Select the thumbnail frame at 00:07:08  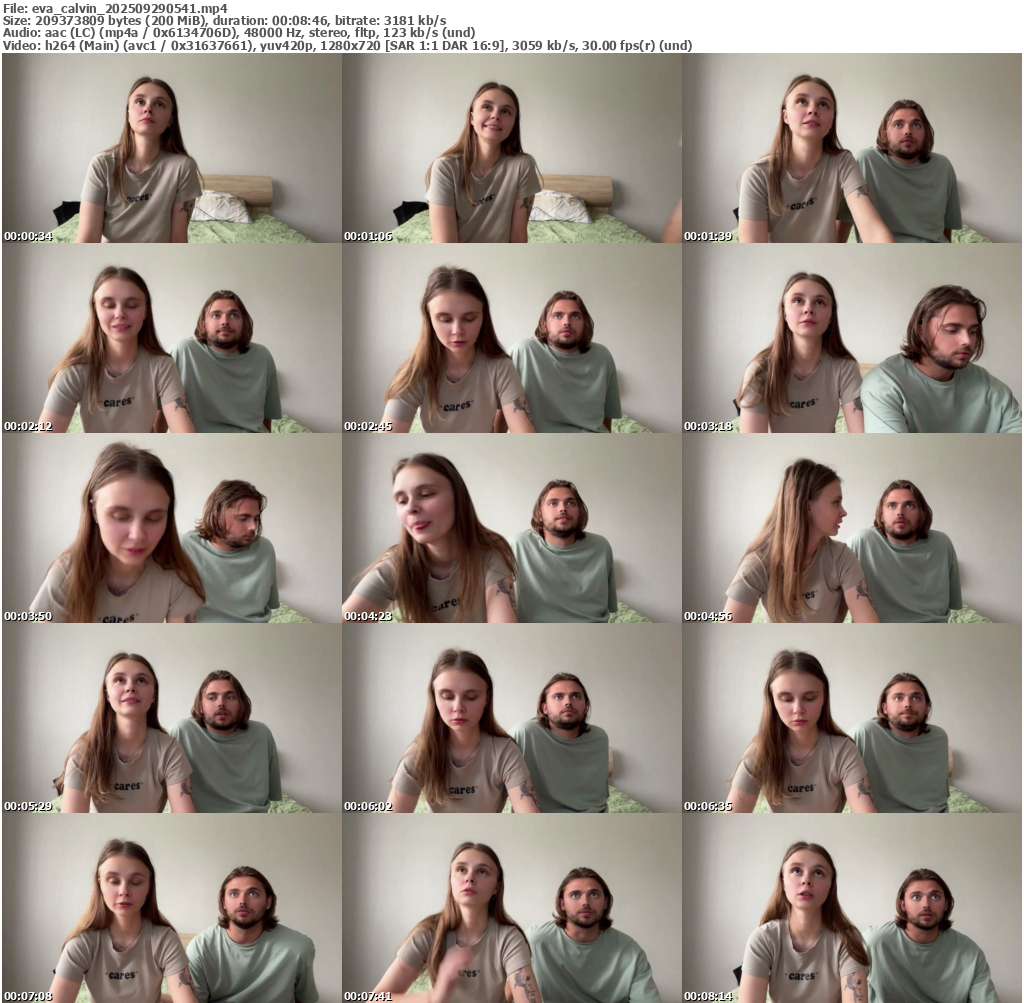[x=172, y=908]
